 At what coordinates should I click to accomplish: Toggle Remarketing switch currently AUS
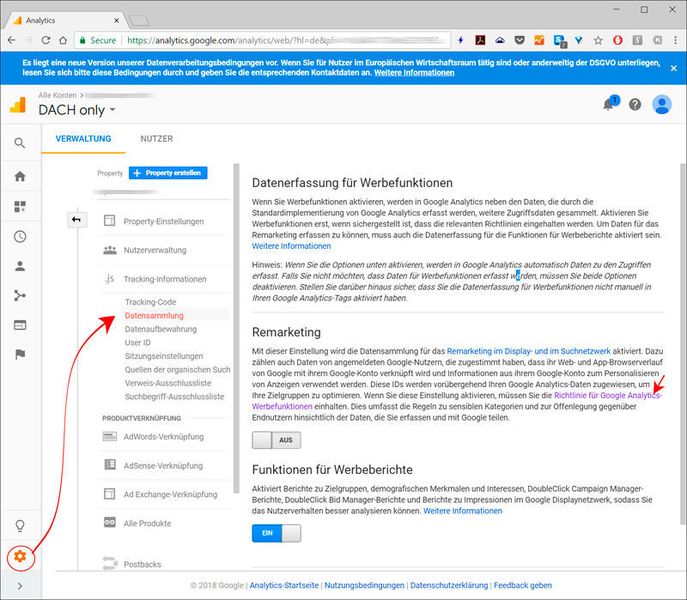click(276, 440)
